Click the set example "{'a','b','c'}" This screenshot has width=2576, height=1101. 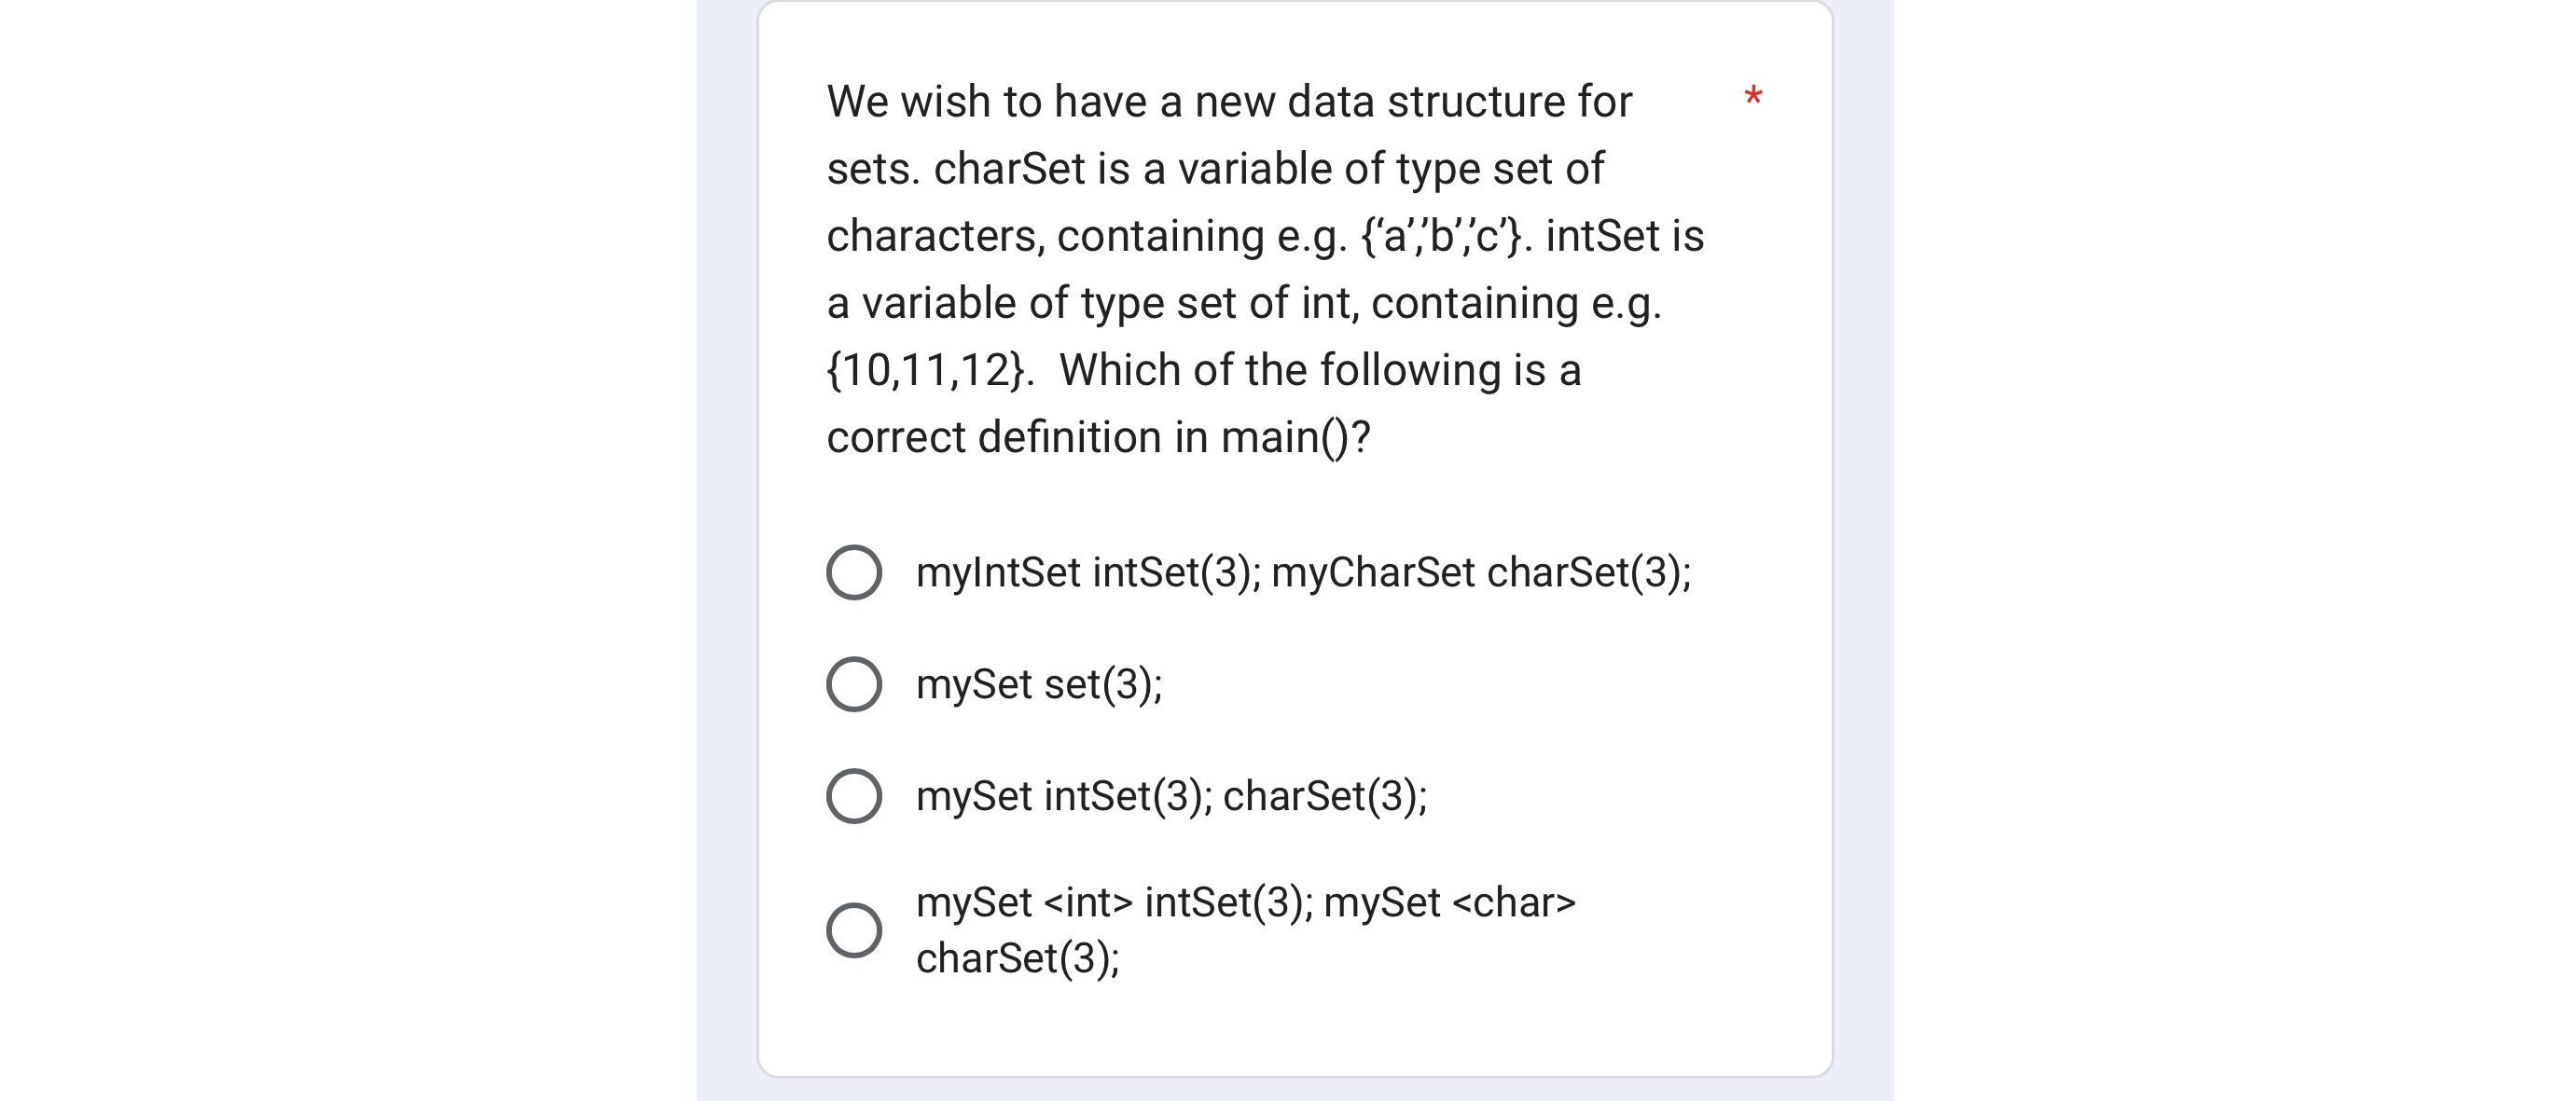click(1445, 234)
